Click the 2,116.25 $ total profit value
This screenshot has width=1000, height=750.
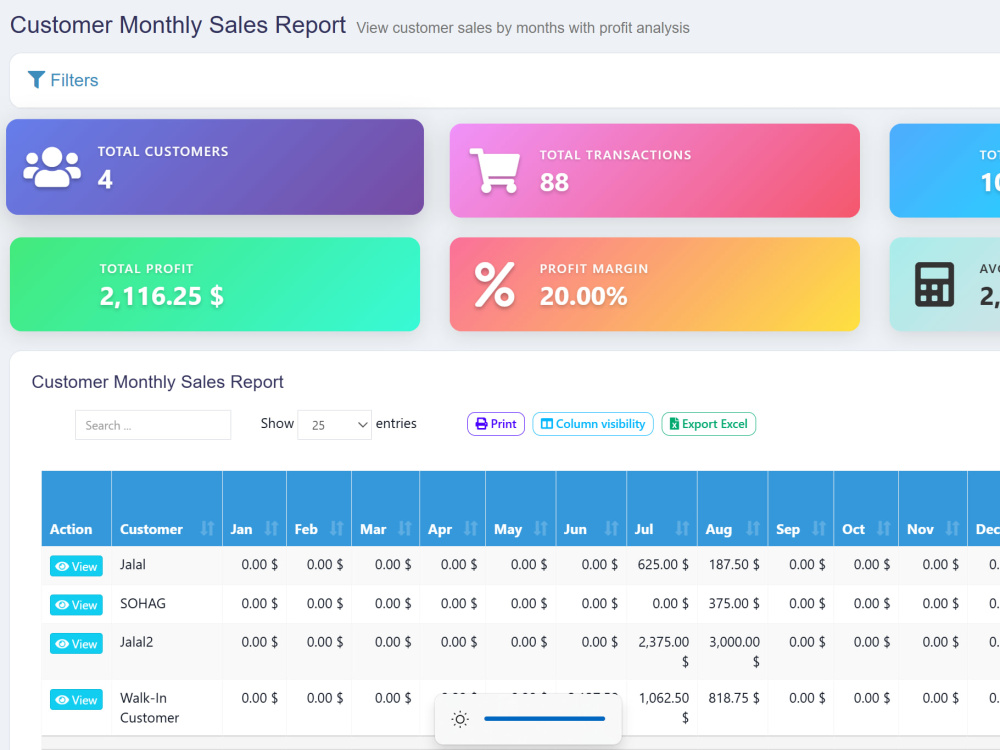coord(161,296)
